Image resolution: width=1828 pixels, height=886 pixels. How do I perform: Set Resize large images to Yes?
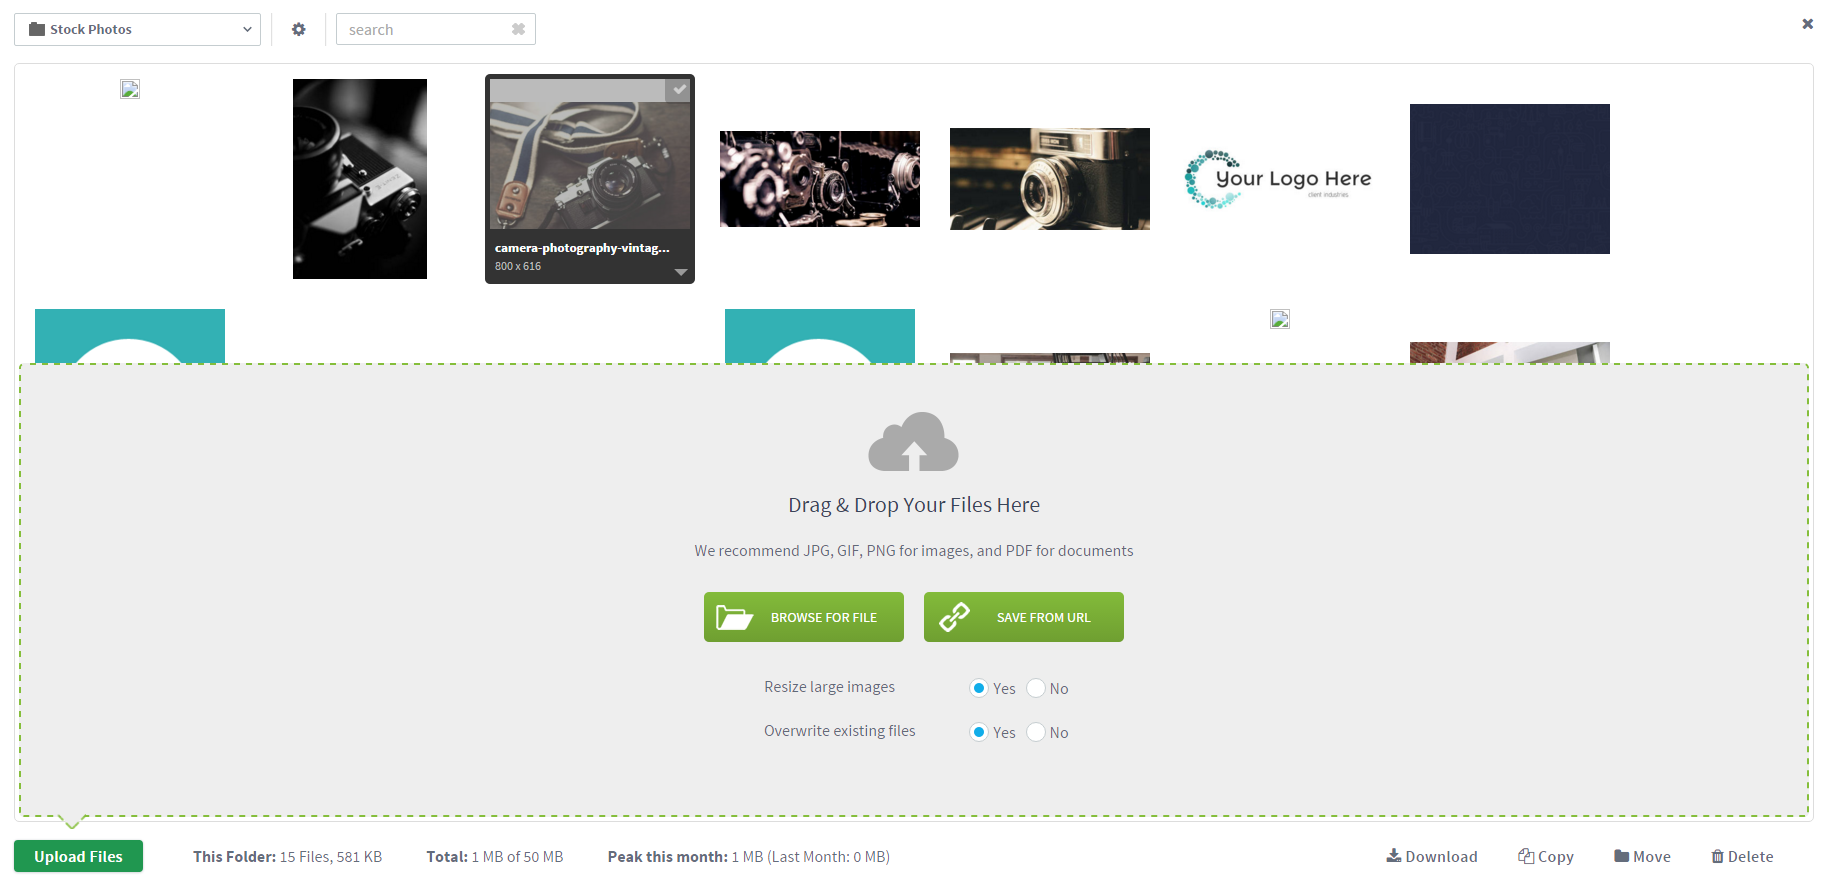(x=979, y=688)
